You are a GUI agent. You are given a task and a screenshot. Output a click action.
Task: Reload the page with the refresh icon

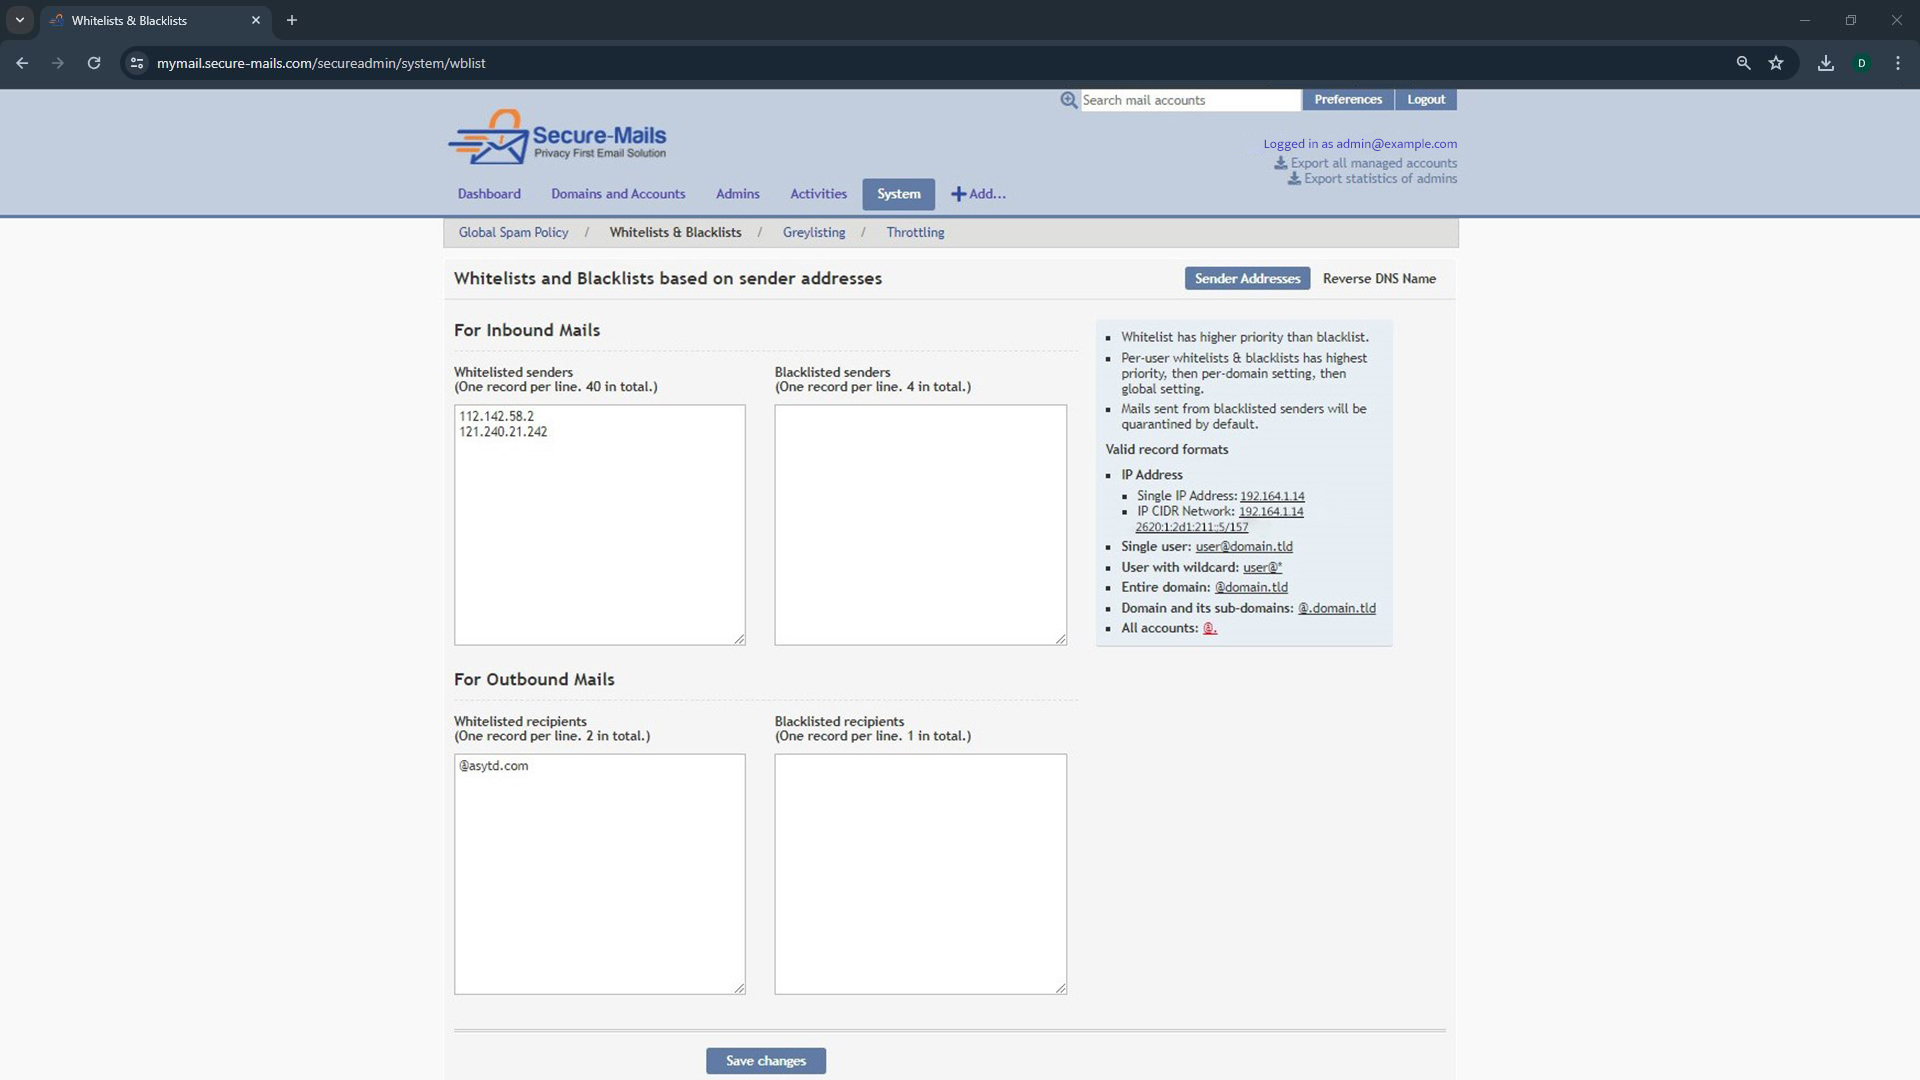[94, 63]
